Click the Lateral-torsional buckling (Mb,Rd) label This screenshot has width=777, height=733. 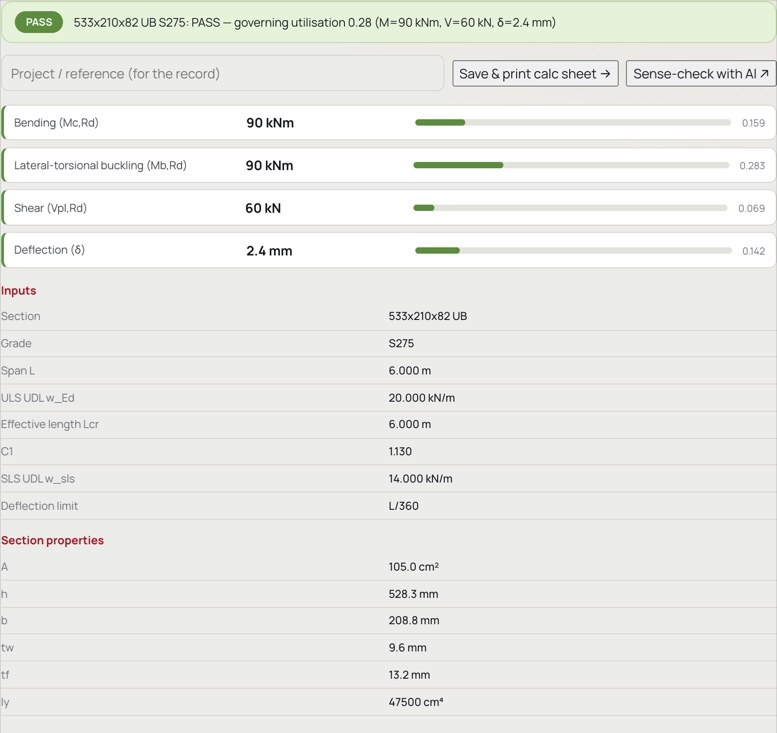(x=100, y=165)
